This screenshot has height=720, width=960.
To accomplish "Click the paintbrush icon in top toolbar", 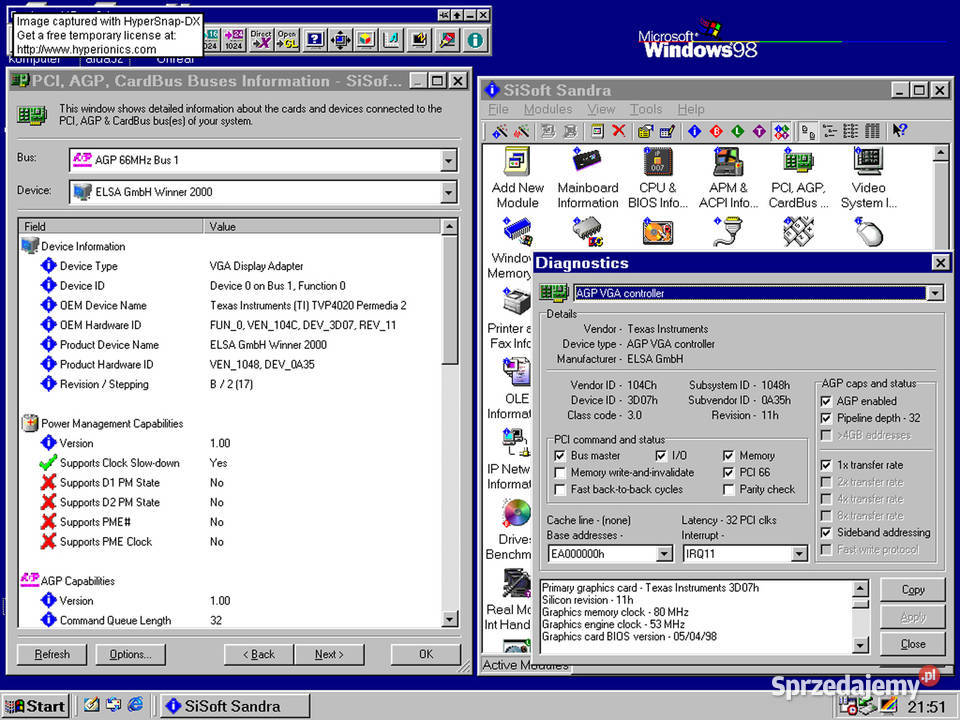I will click(448, 40).
